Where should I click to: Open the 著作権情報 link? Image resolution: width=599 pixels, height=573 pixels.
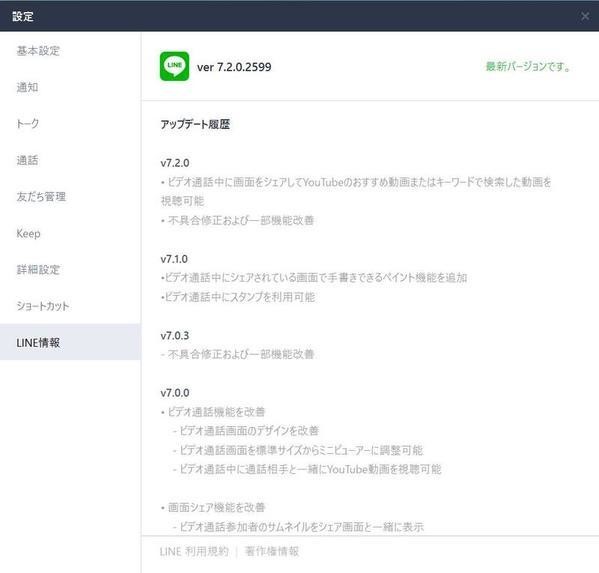pos(272,551)
